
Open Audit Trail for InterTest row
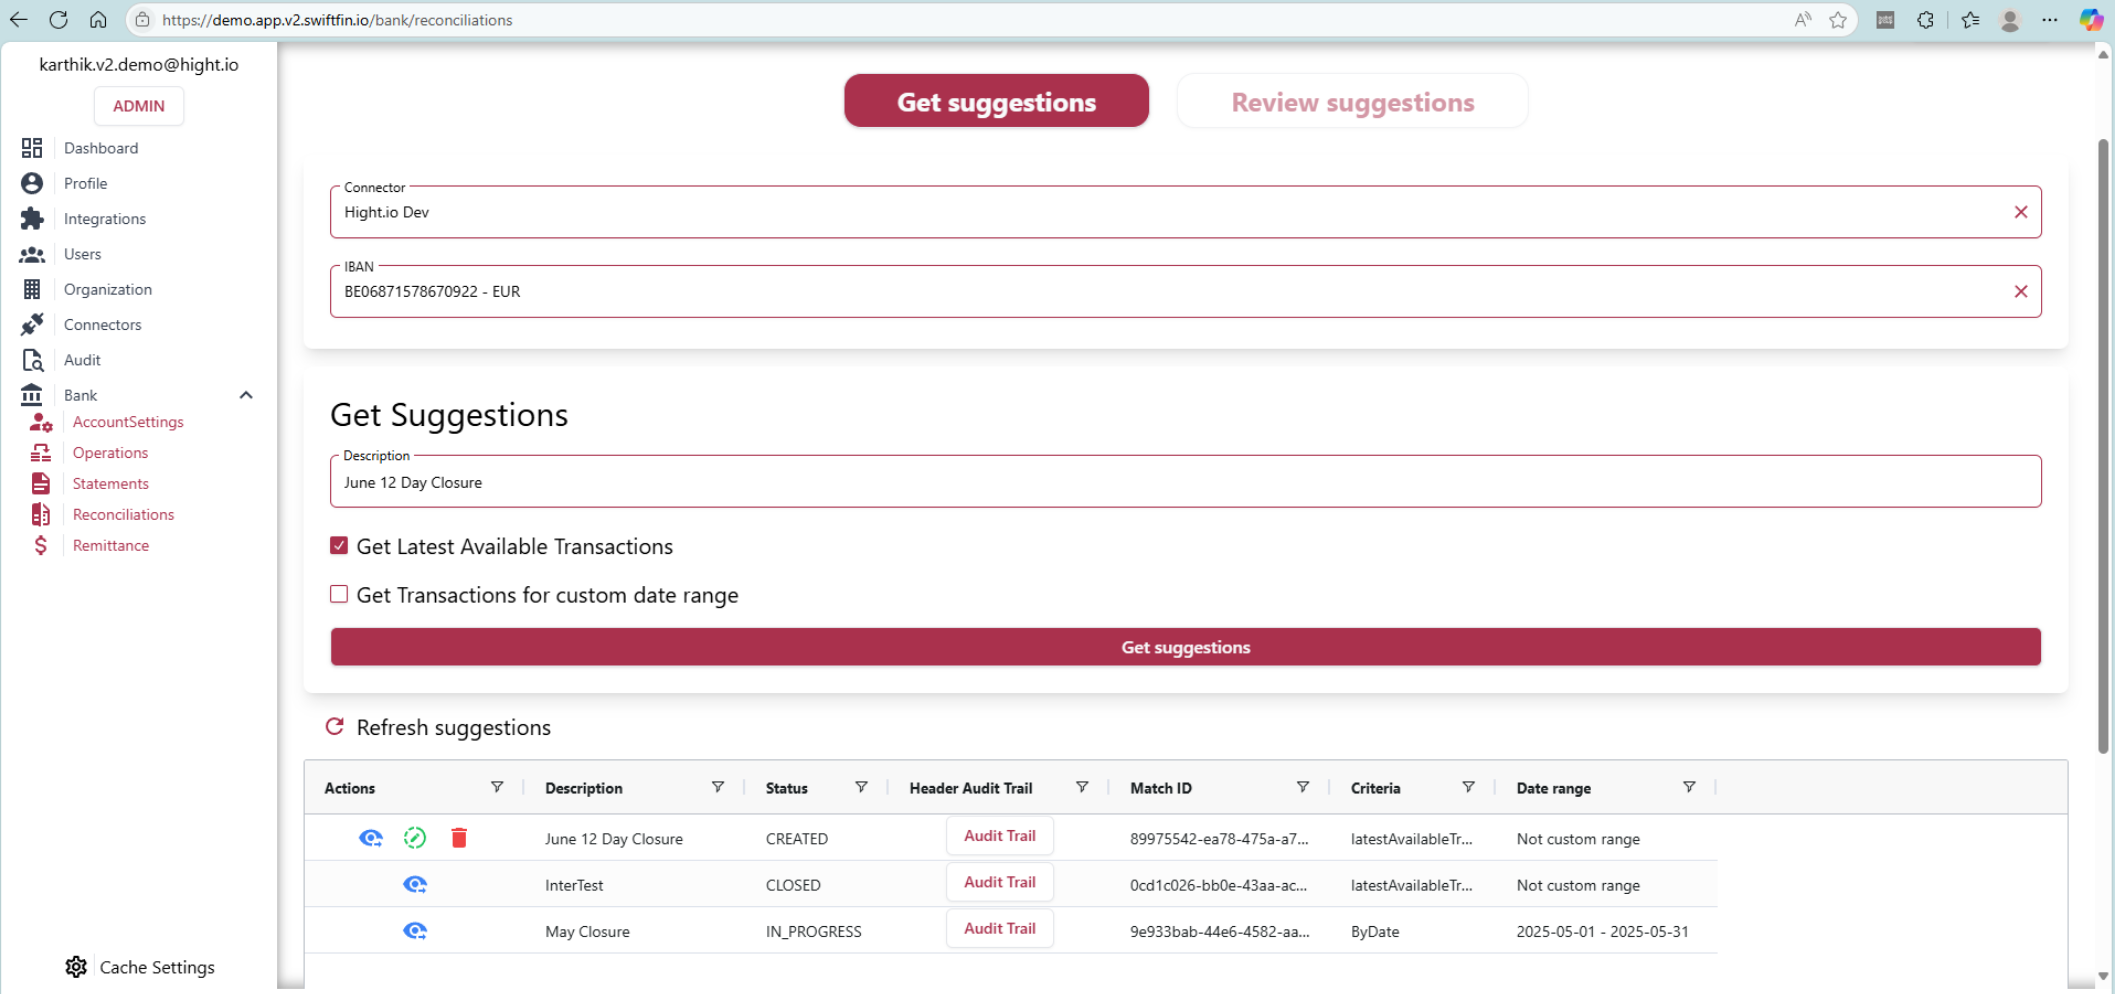click(999, 883)
